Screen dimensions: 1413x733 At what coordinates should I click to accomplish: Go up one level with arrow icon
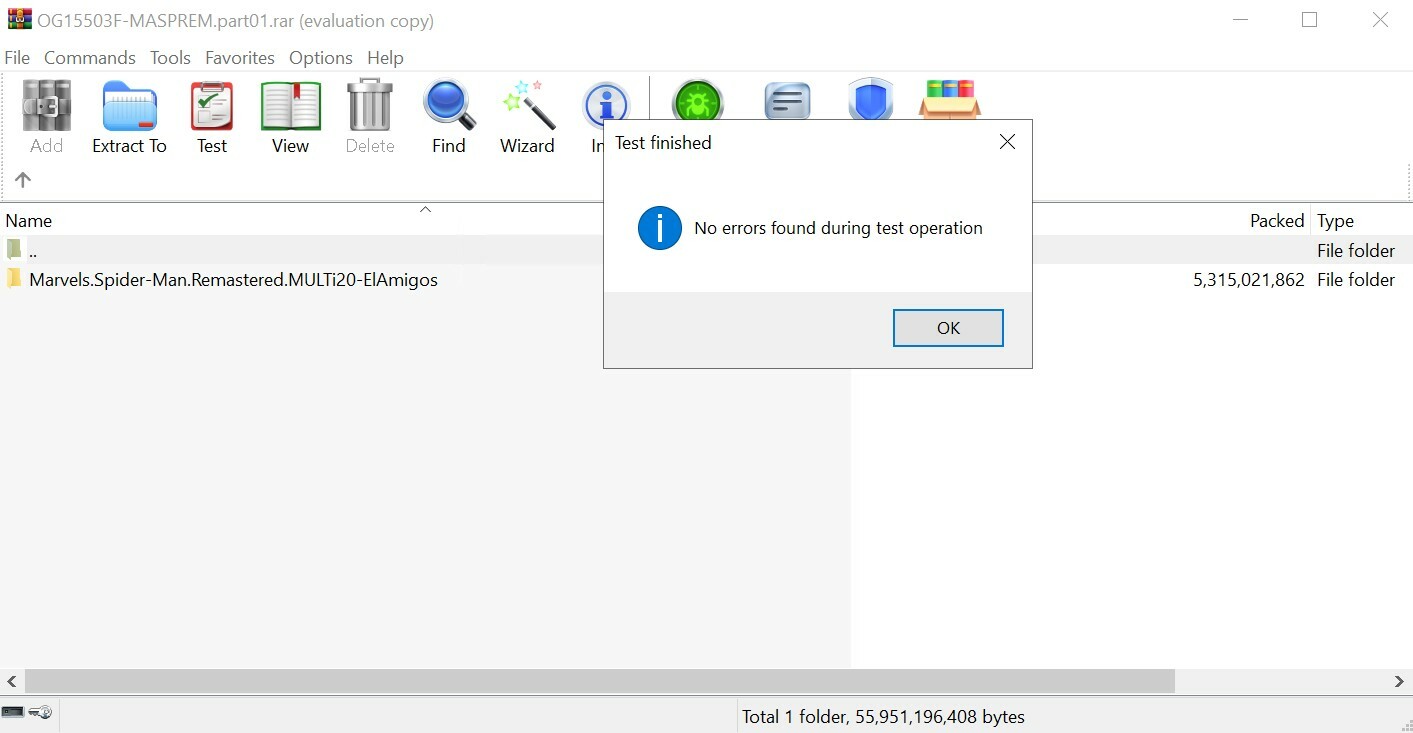(23, 180)
